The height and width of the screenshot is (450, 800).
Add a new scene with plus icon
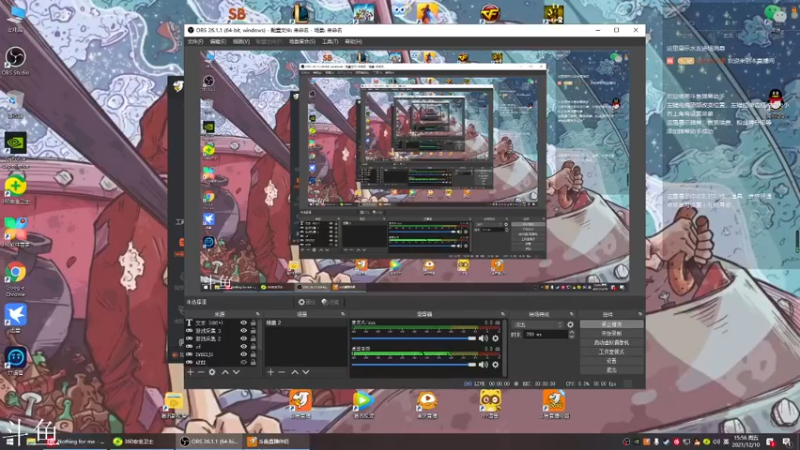click(270, 372)
